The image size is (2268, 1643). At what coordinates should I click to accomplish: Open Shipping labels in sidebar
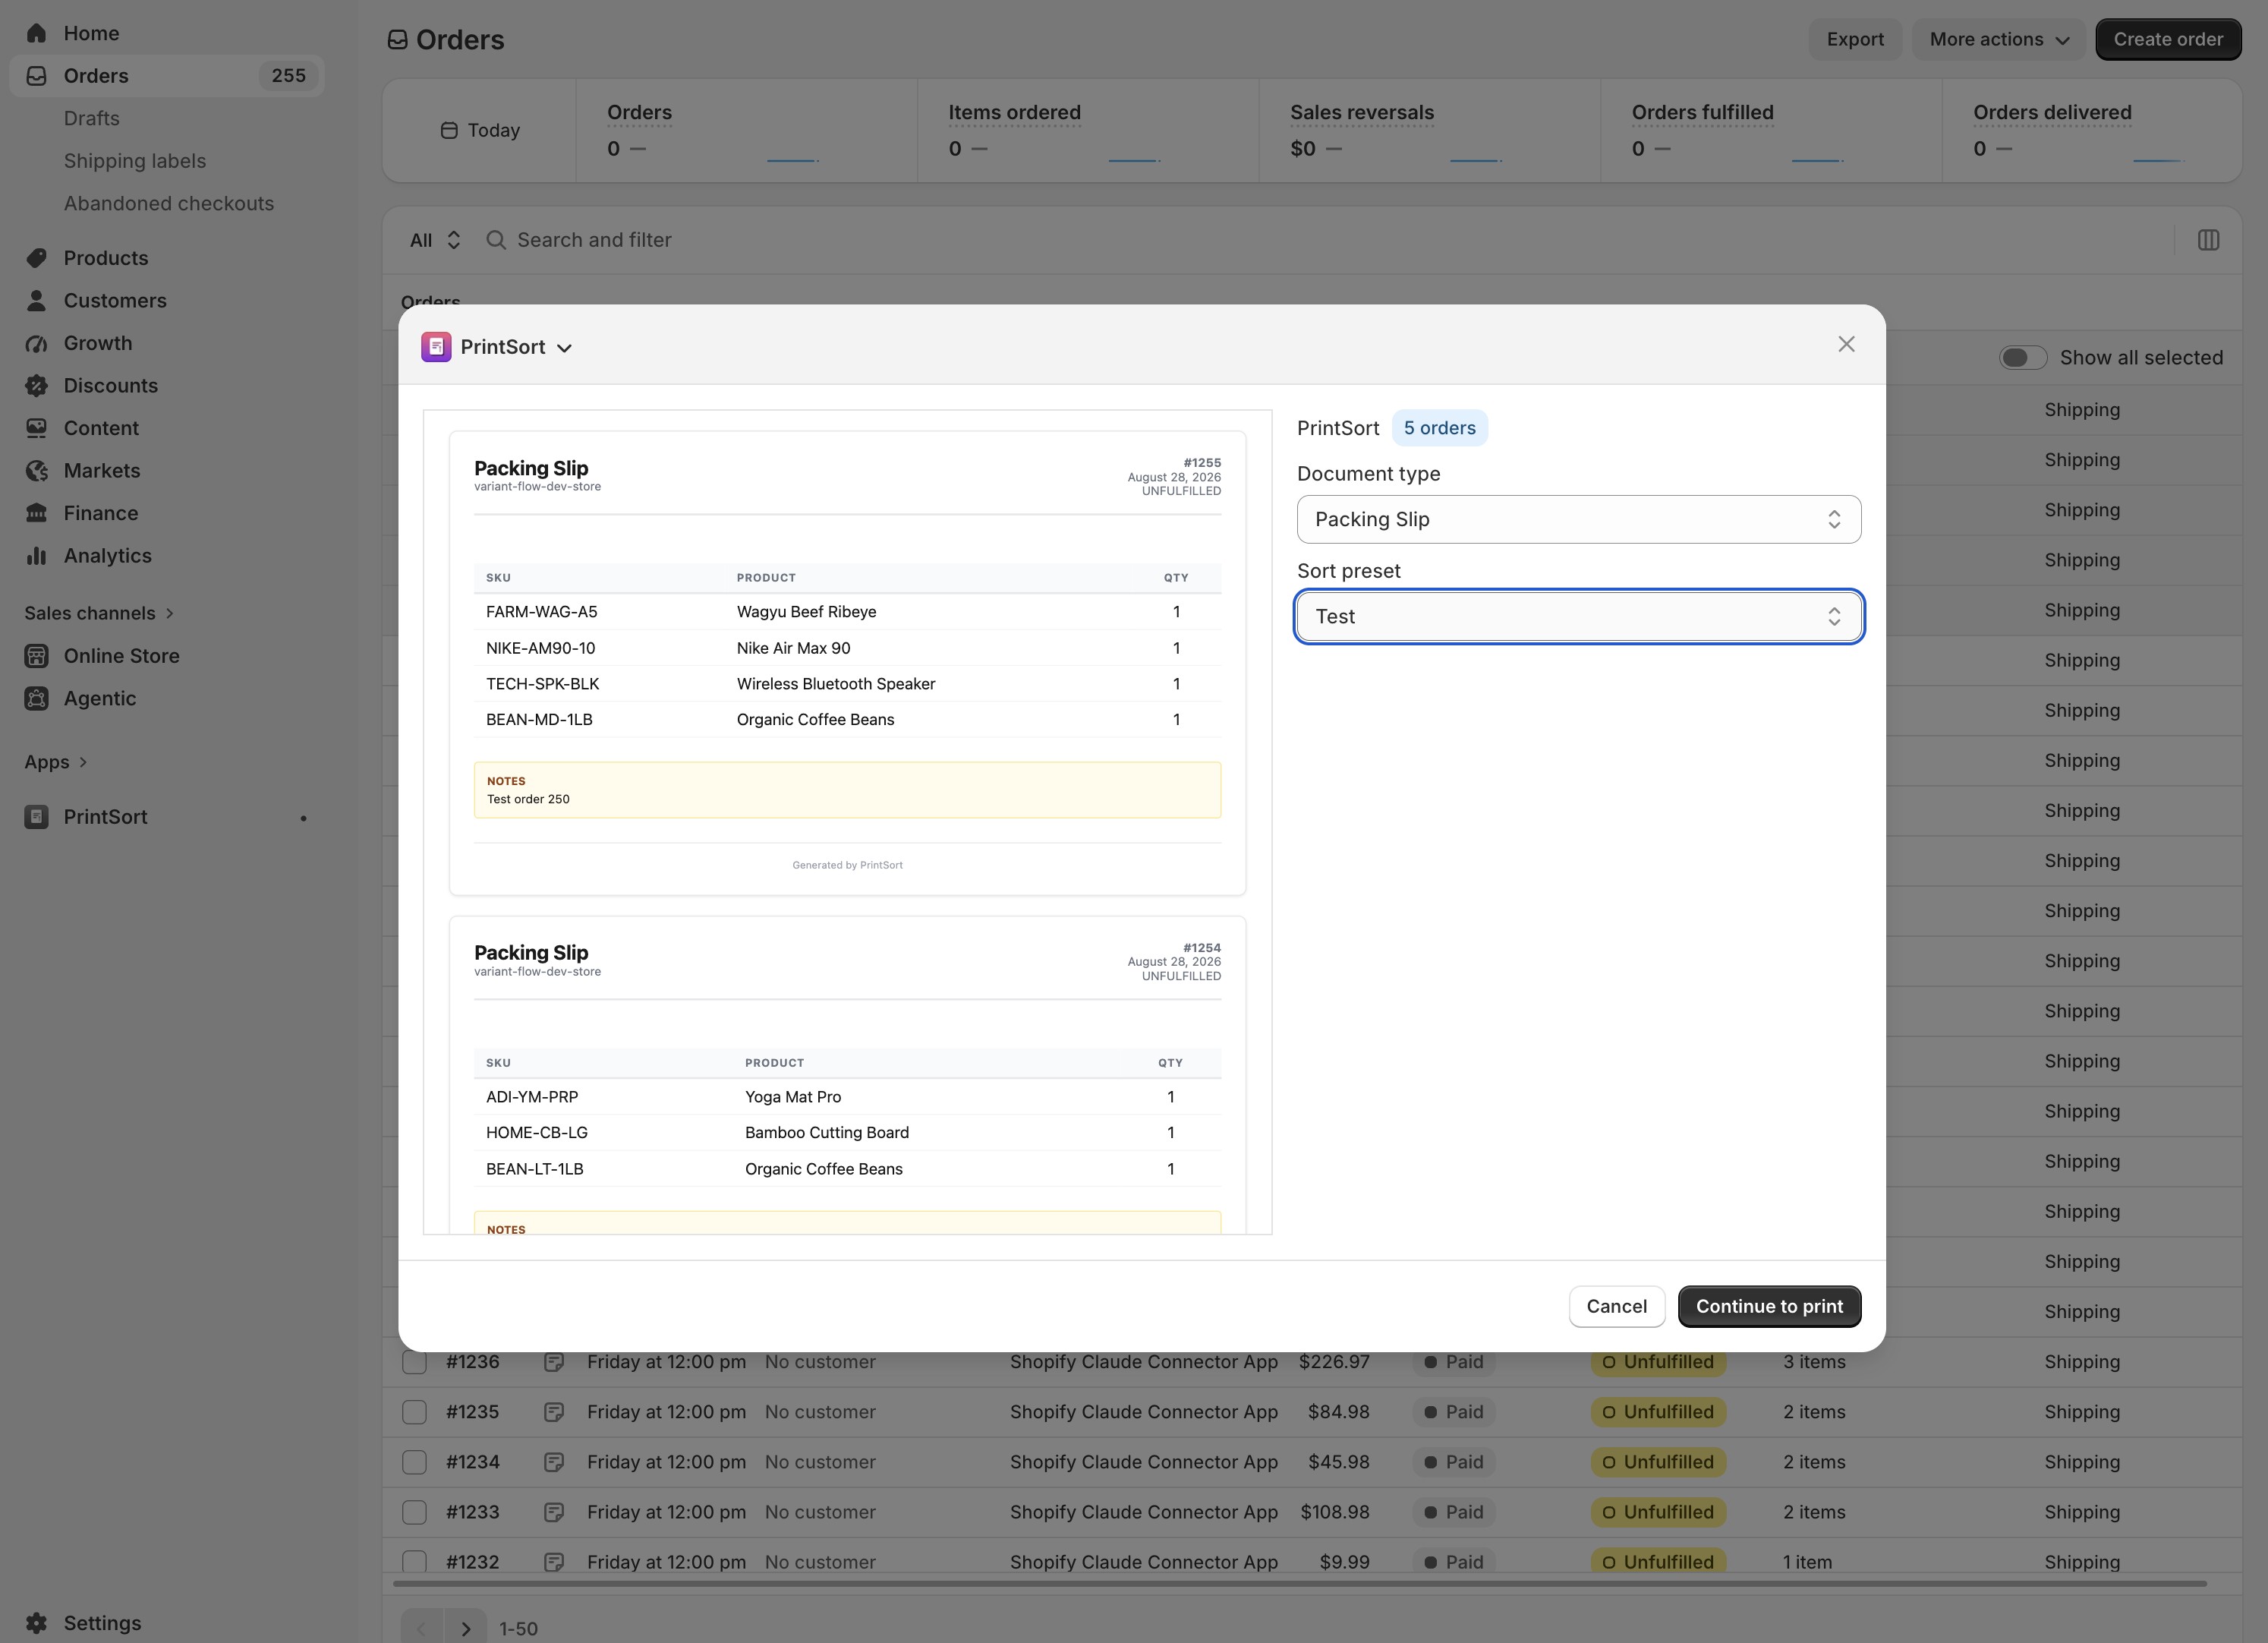click(x=135, y=161)
